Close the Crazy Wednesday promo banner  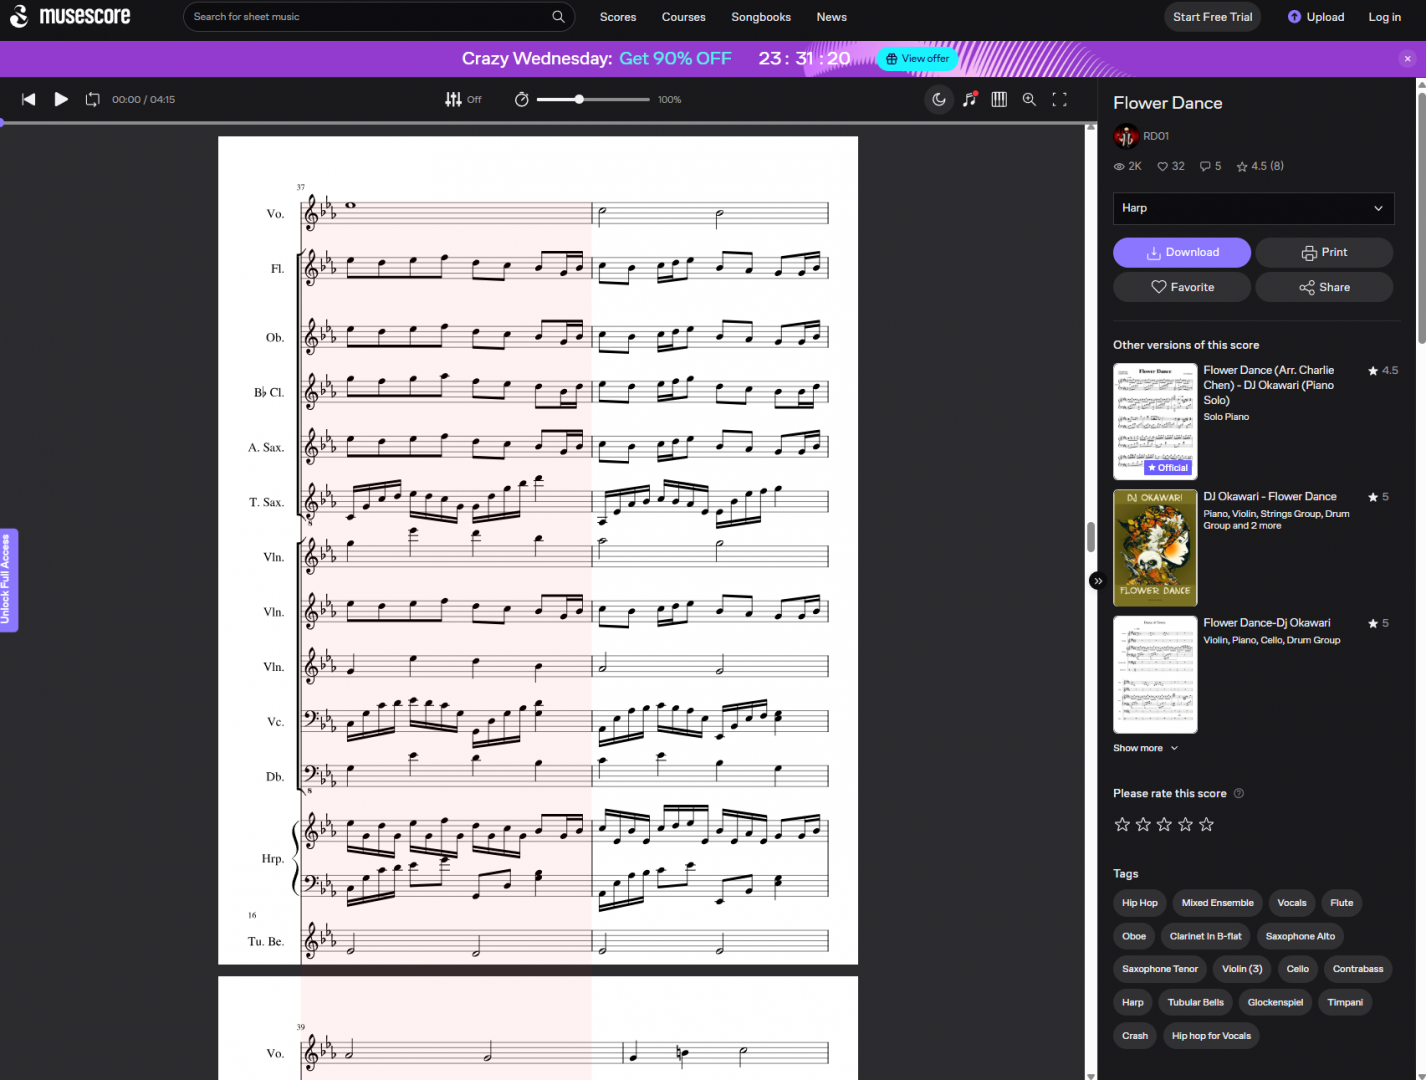pos(1407,59)
